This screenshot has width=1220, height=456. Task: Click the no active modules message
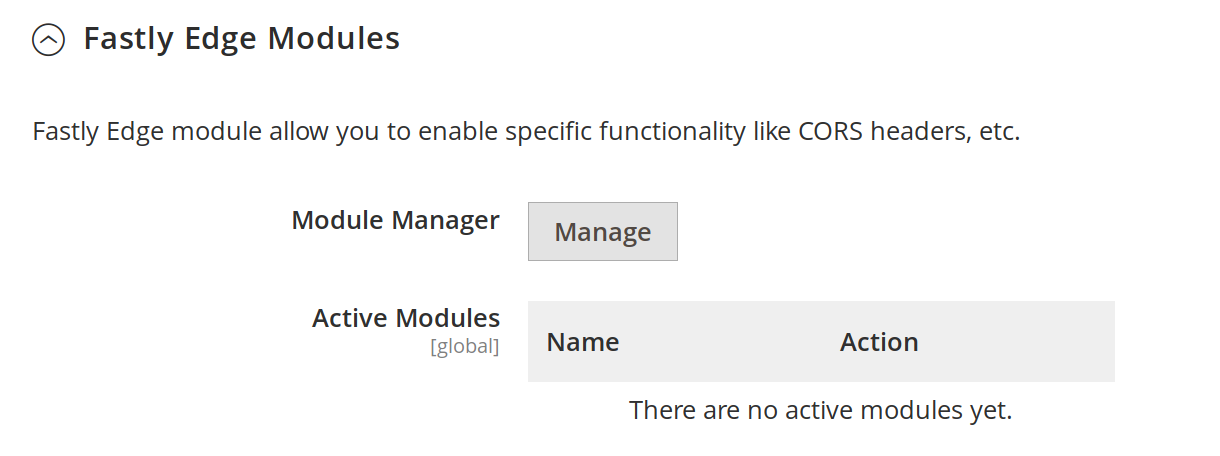(820, 410)
